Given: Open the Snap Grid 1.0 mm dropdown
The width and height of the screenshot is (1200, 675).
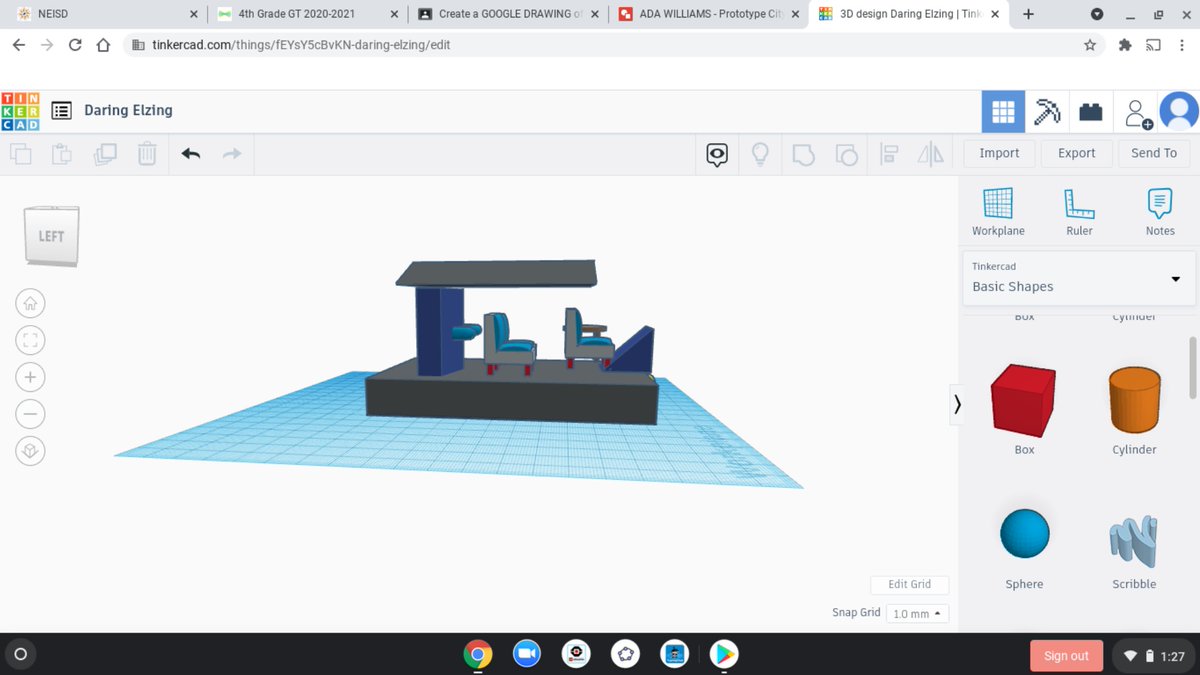Looking at the screenshot, I should click(917, 613).
